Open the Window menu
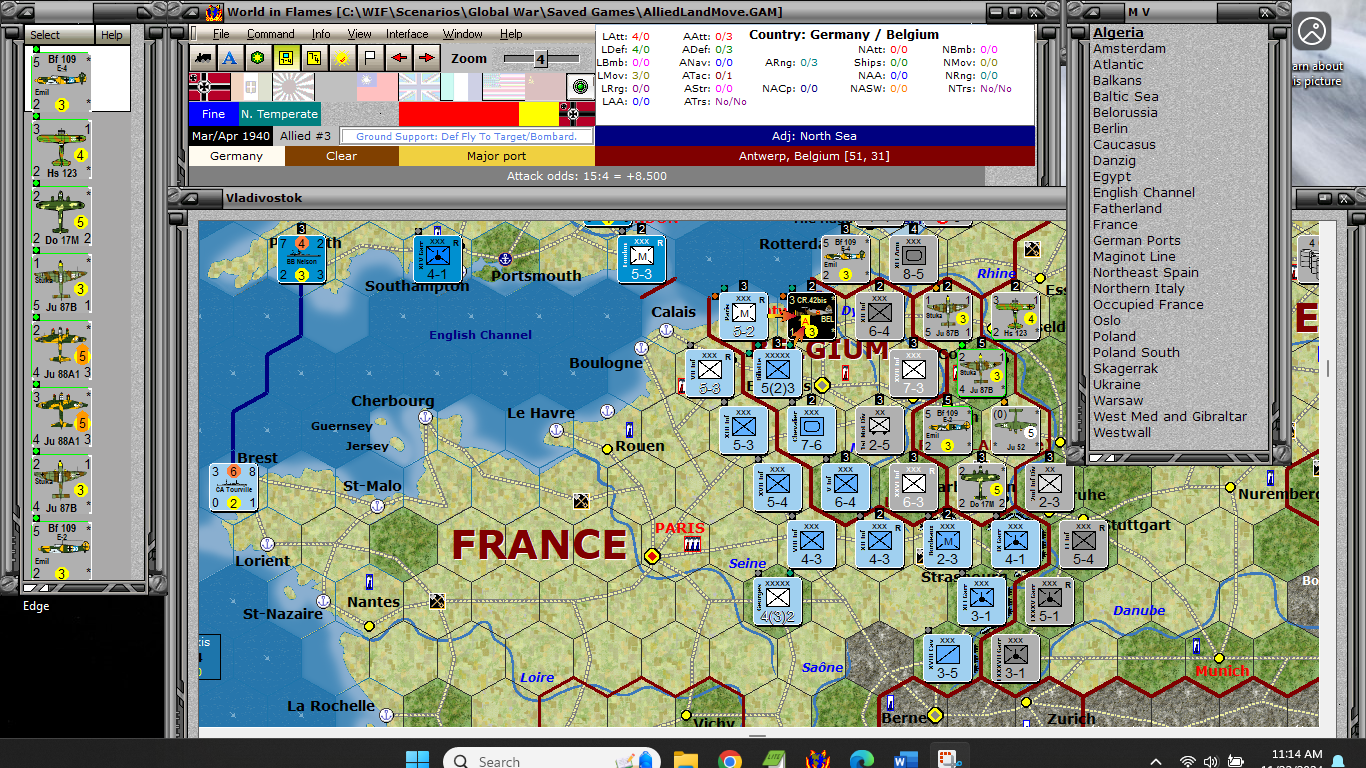 pyautogui.click(x=463, y=34)
